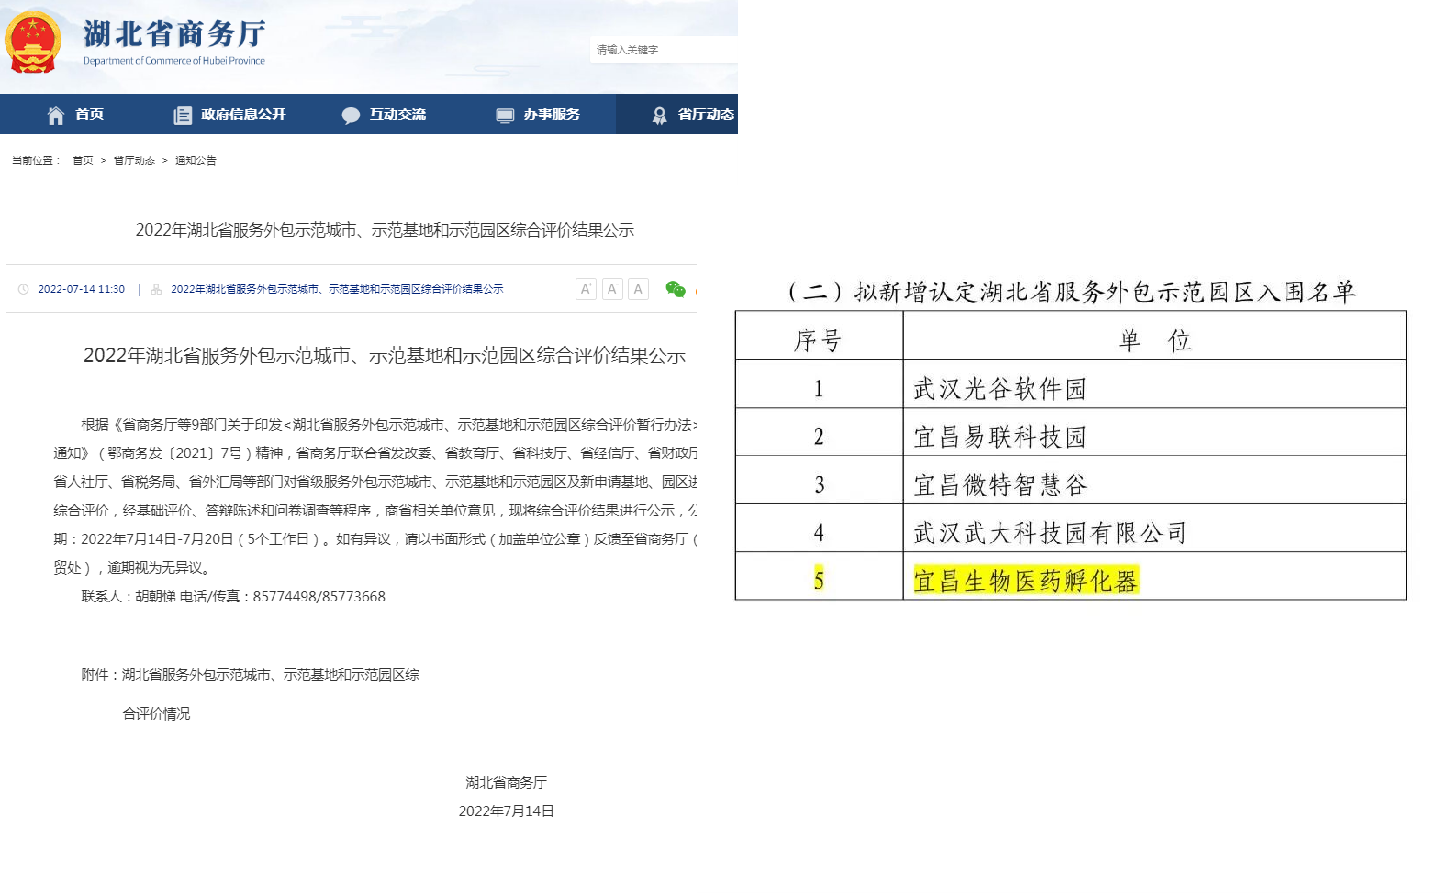Reset font size with plain A button
Screen dimensions: 1450x893
638,289
